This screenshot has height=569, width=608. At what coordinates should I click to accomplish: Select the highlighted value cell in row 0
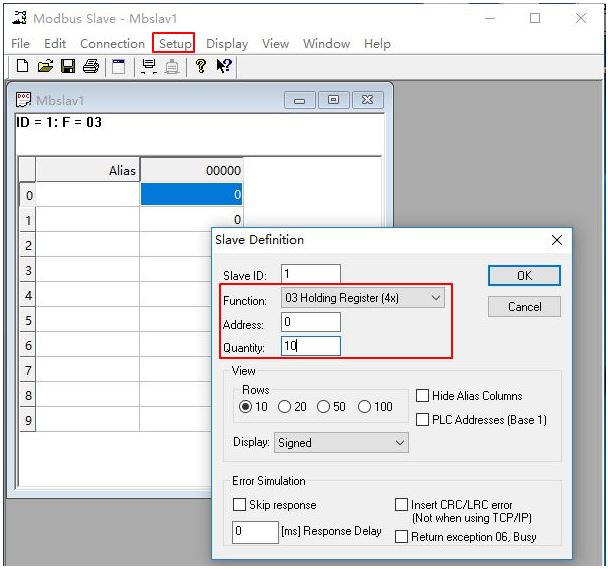pos(192,194)
